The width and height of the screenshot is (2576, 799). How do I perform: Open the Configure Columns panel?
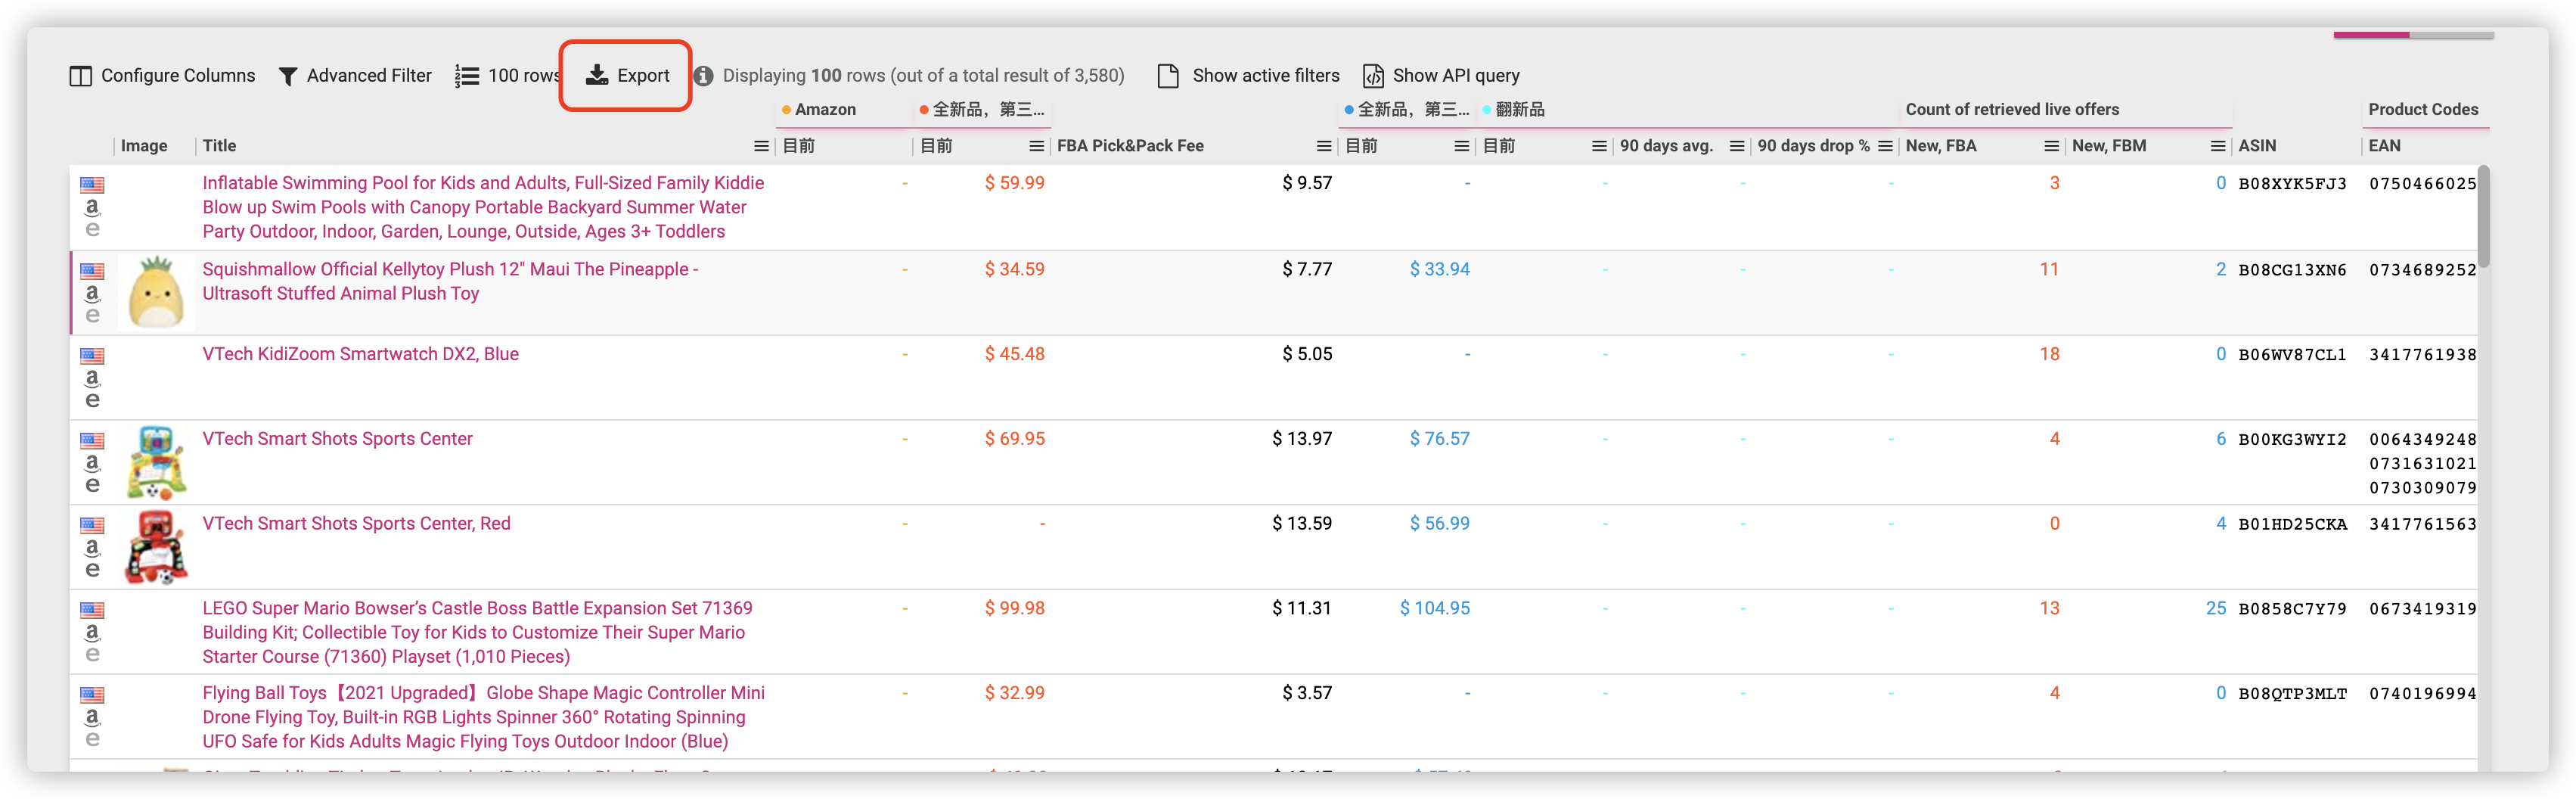[162, 76]
